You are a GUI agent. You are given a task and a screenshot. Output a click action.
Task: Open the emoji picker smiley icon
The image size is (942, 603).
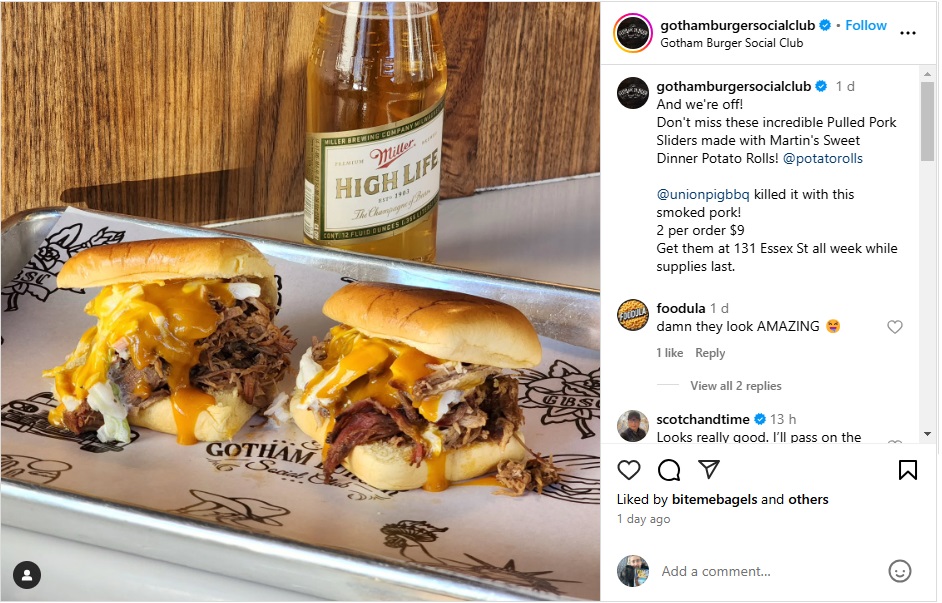899,571
